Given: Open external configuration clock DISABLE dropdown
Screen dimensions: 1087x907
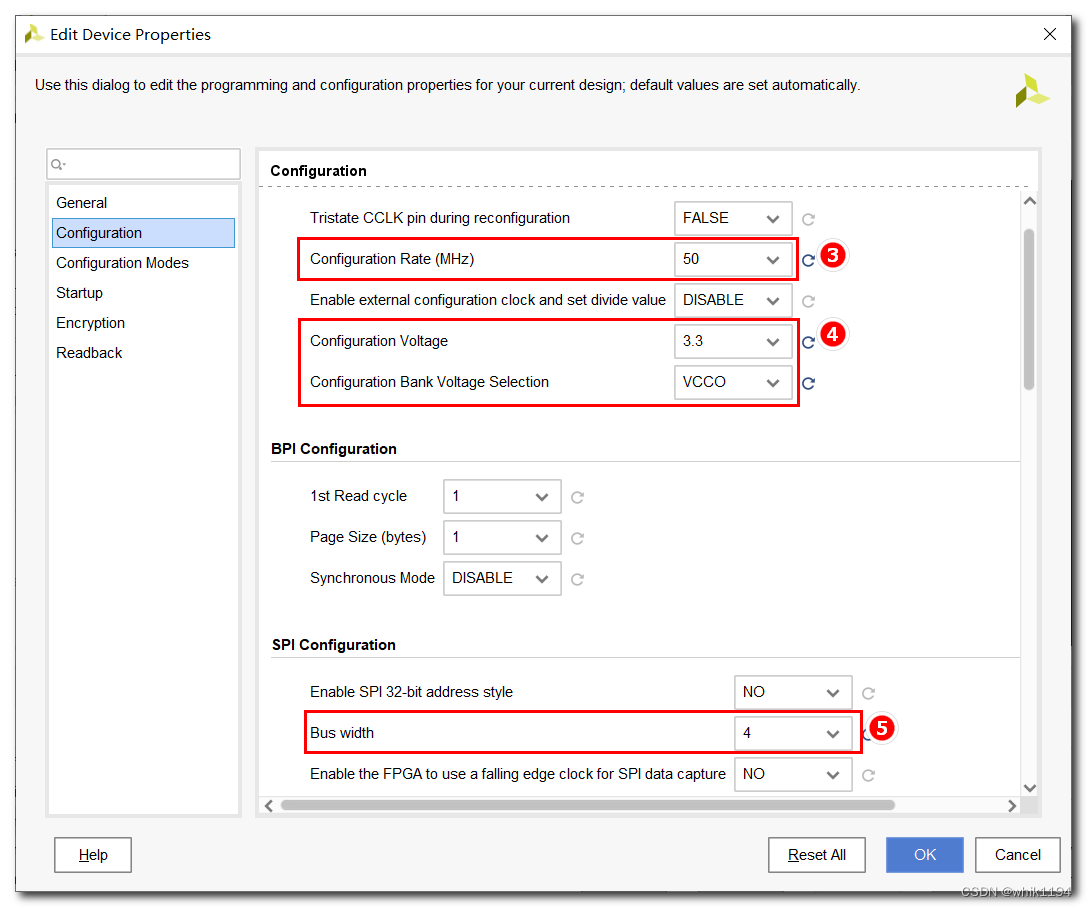Looking at the screenshot, I should pos(733,300).
